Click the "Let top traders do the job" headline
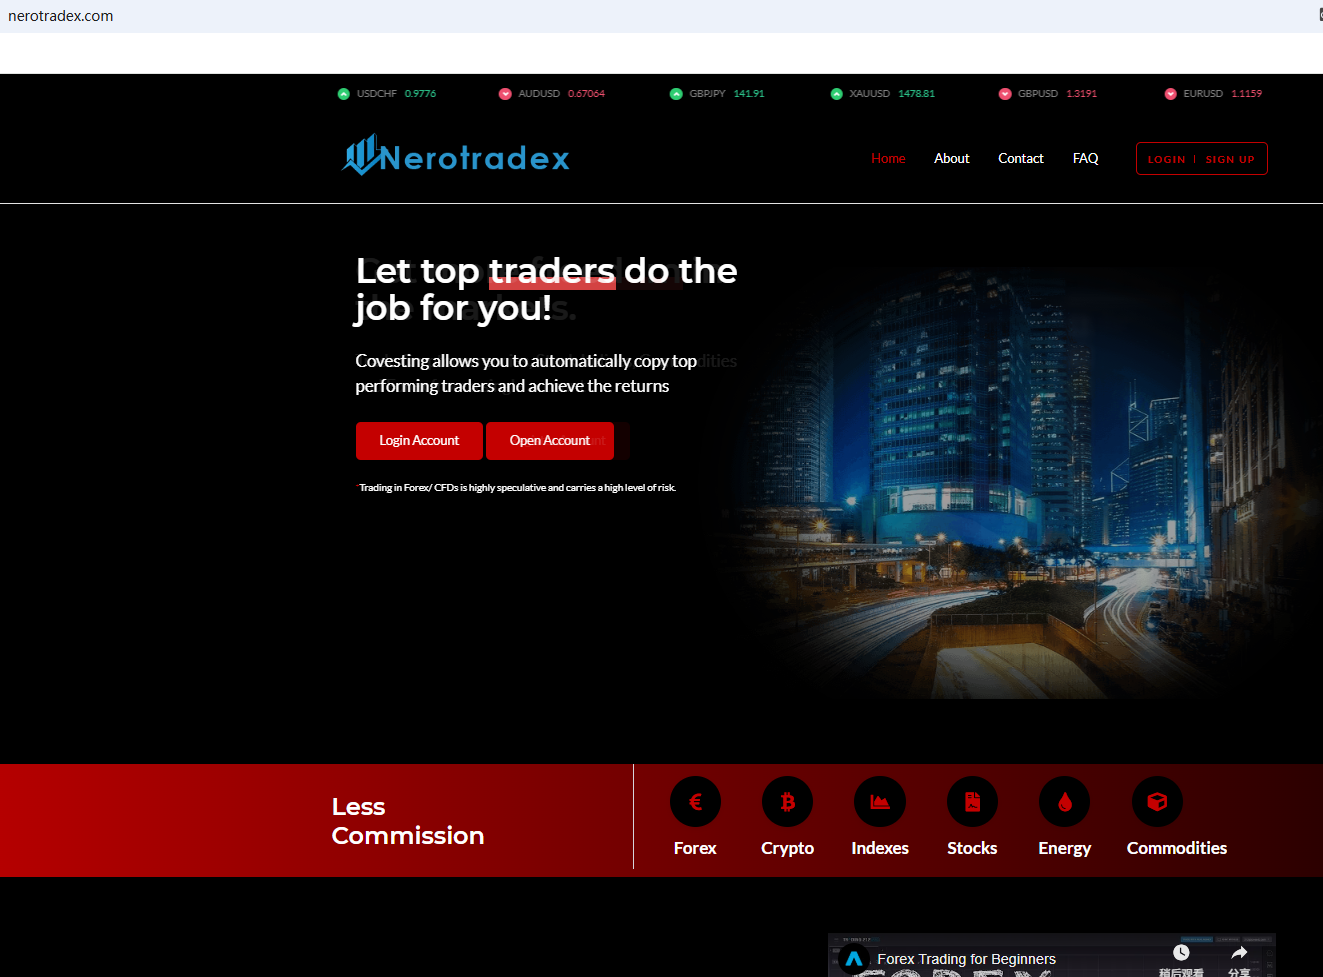This screenshot has width=1323, height=977. point(546,289)
